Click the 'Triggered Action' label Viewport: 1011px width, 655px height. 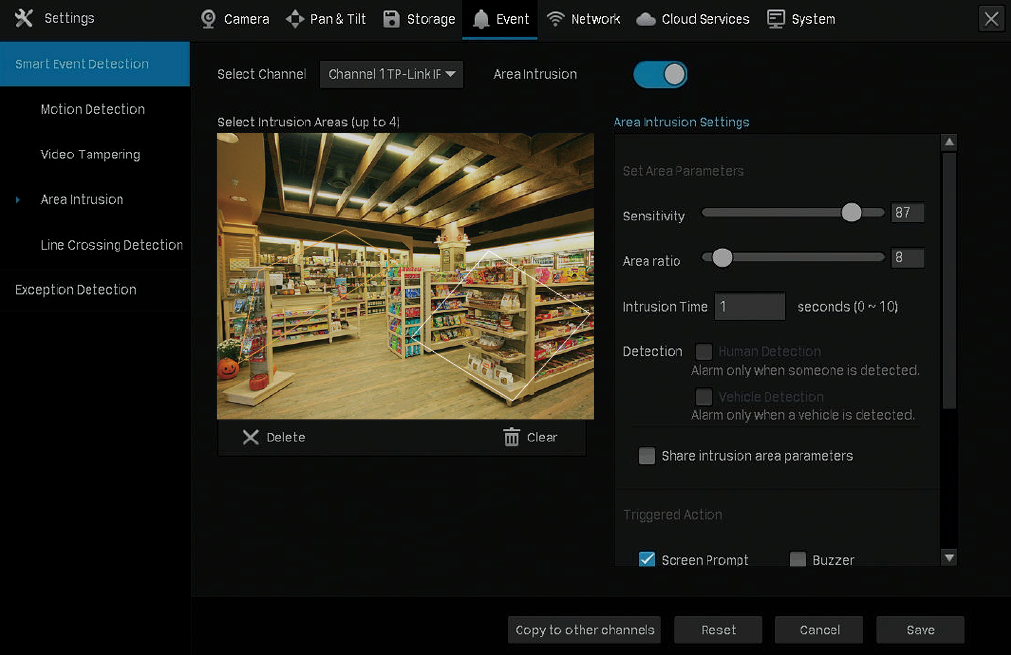pos(672,514)
